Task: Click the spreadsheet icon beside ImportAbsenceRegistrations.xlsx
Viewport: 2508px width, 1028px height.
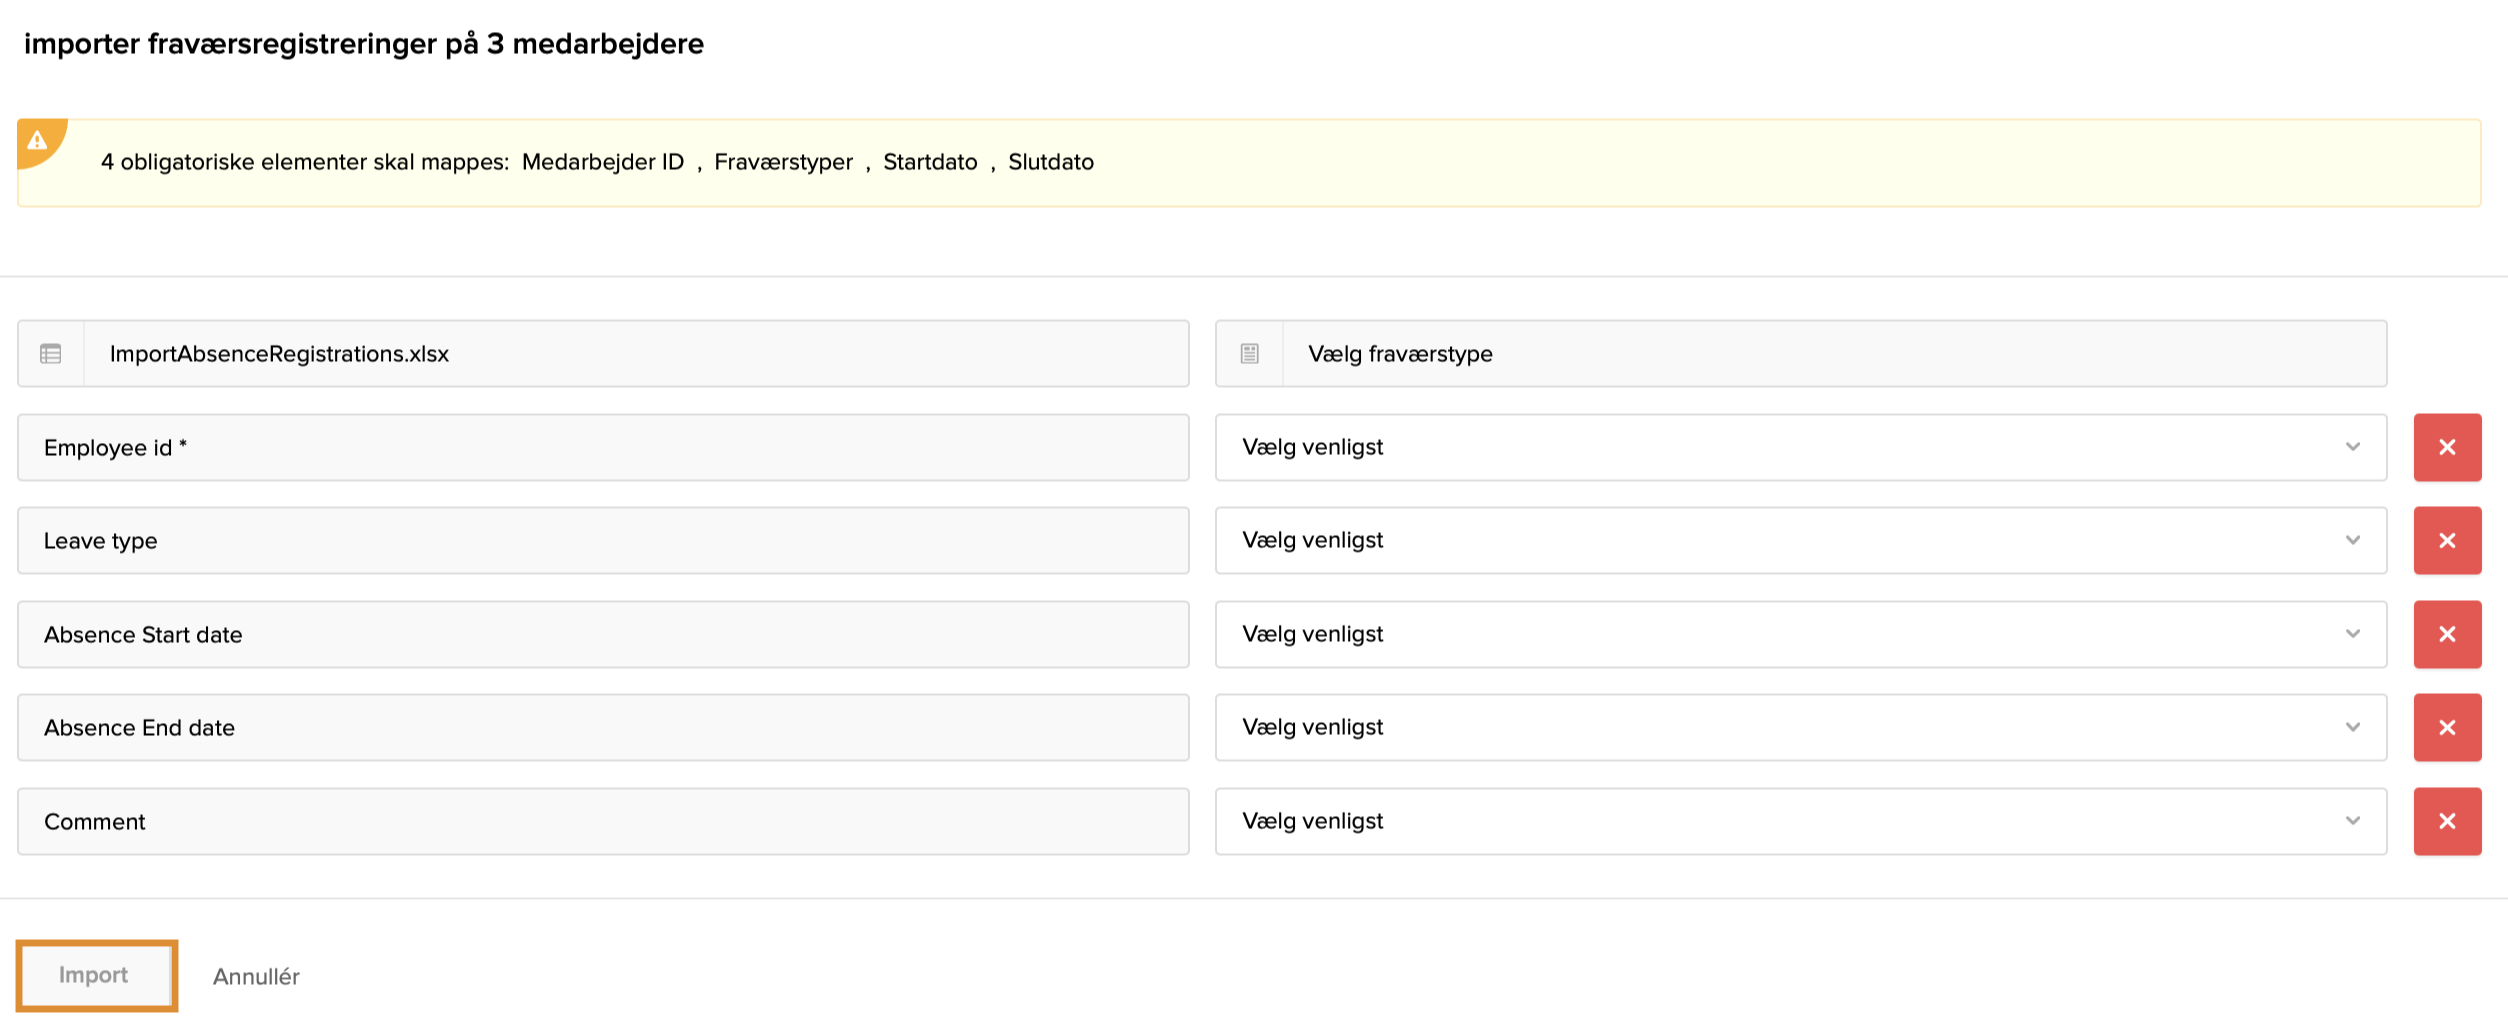Action: pyautogui.click(x=51, y=354)
